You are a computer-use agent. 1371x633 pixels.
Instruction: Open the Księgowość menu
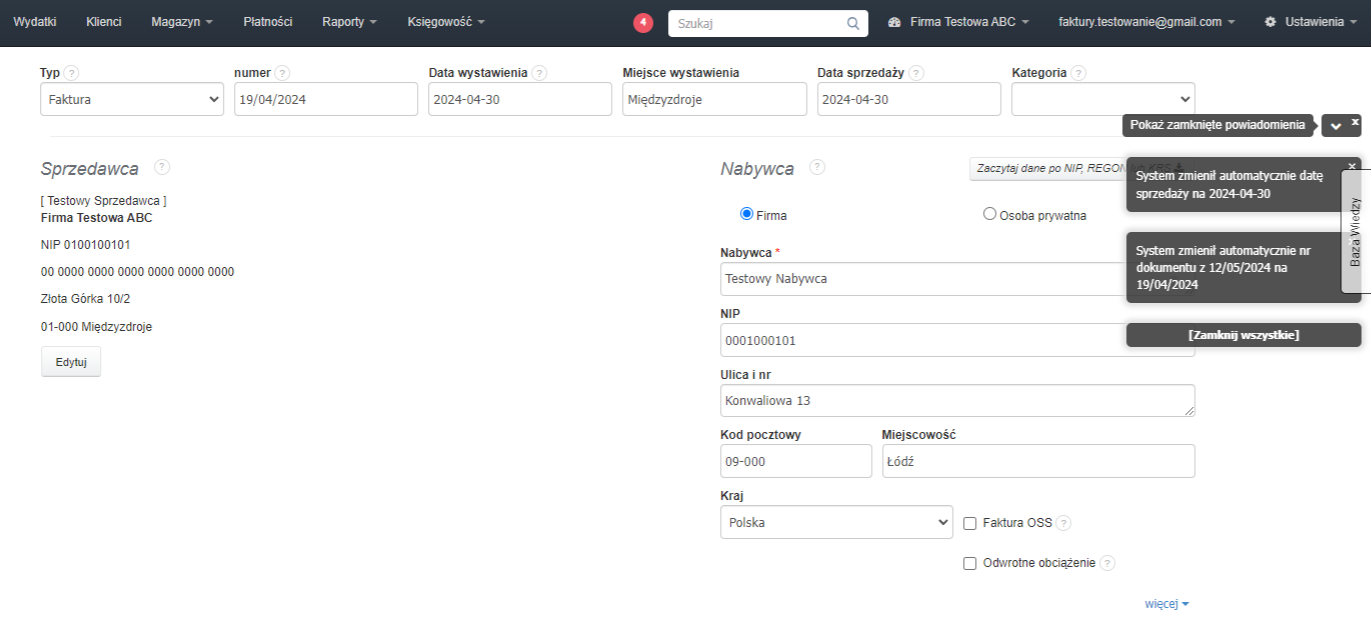(x=446, y=22)
